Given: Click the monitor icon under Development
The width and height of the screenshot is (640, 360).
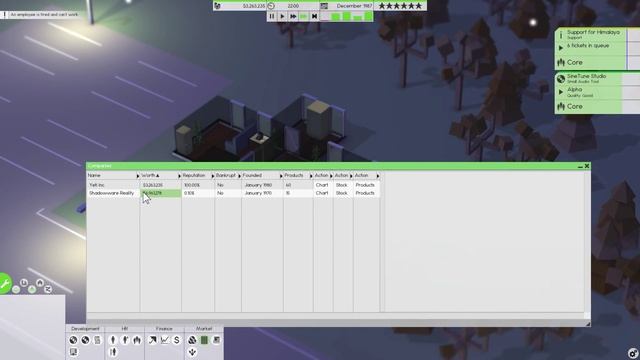Looking at the screenshot, I should click(x=73, y=352).
